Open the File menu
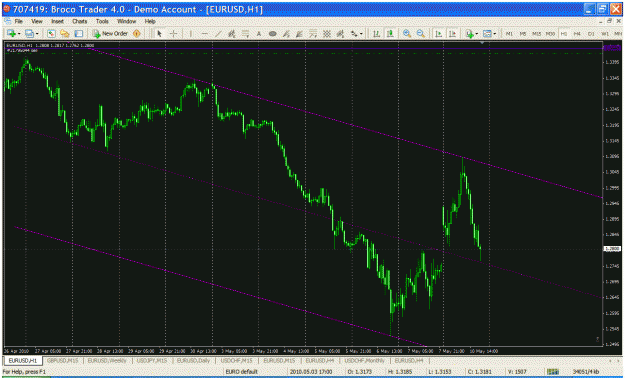 point(19,21)
